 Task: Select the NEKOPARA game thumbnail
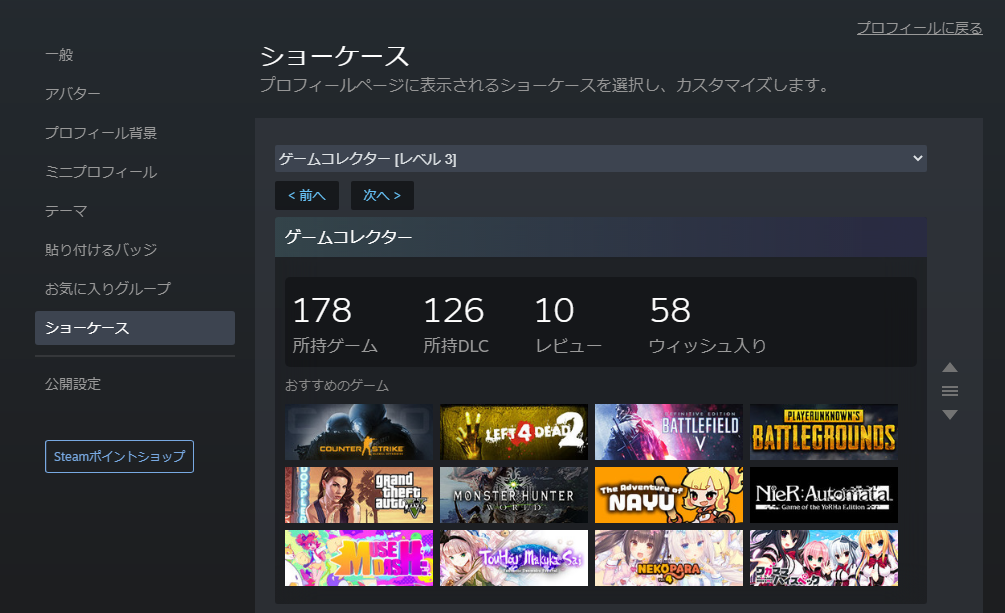pyautogui.click(x=669, y=558)
